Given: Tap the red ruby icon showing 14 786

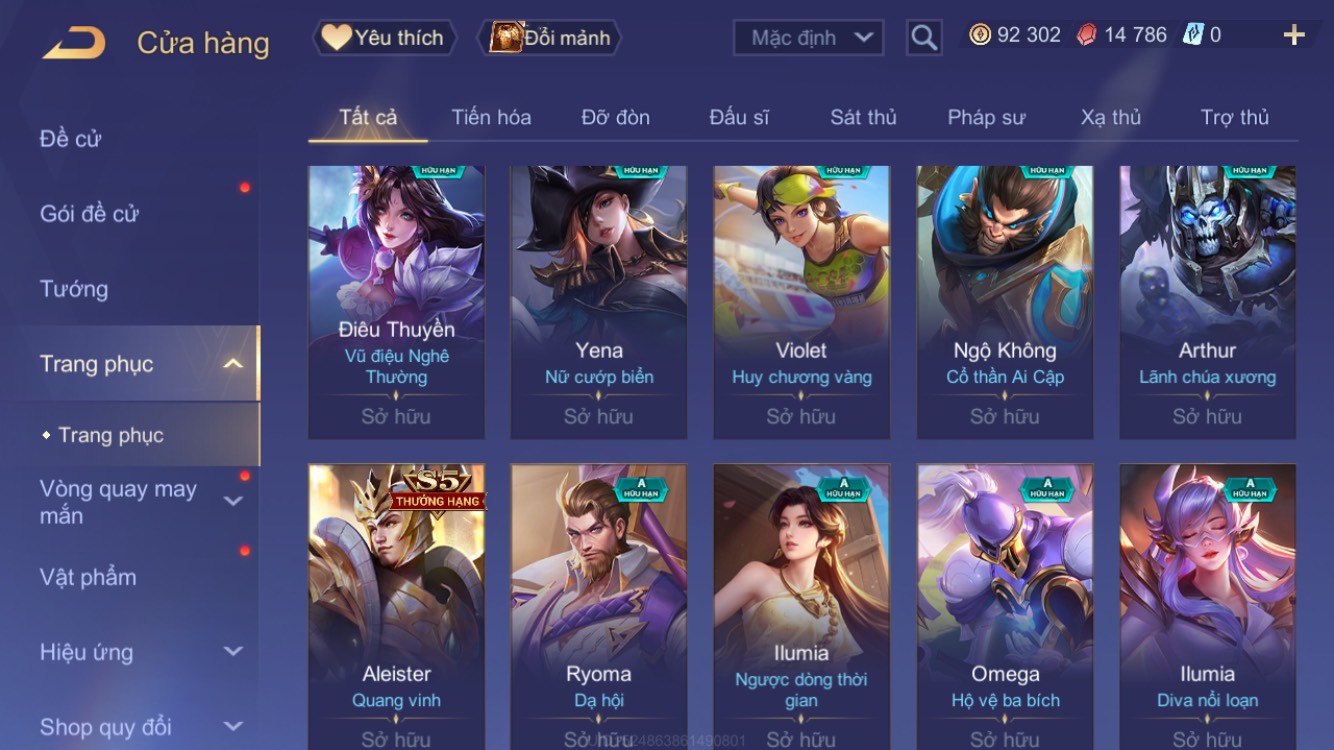Looking at the screenshot, I should (1086, 35).
